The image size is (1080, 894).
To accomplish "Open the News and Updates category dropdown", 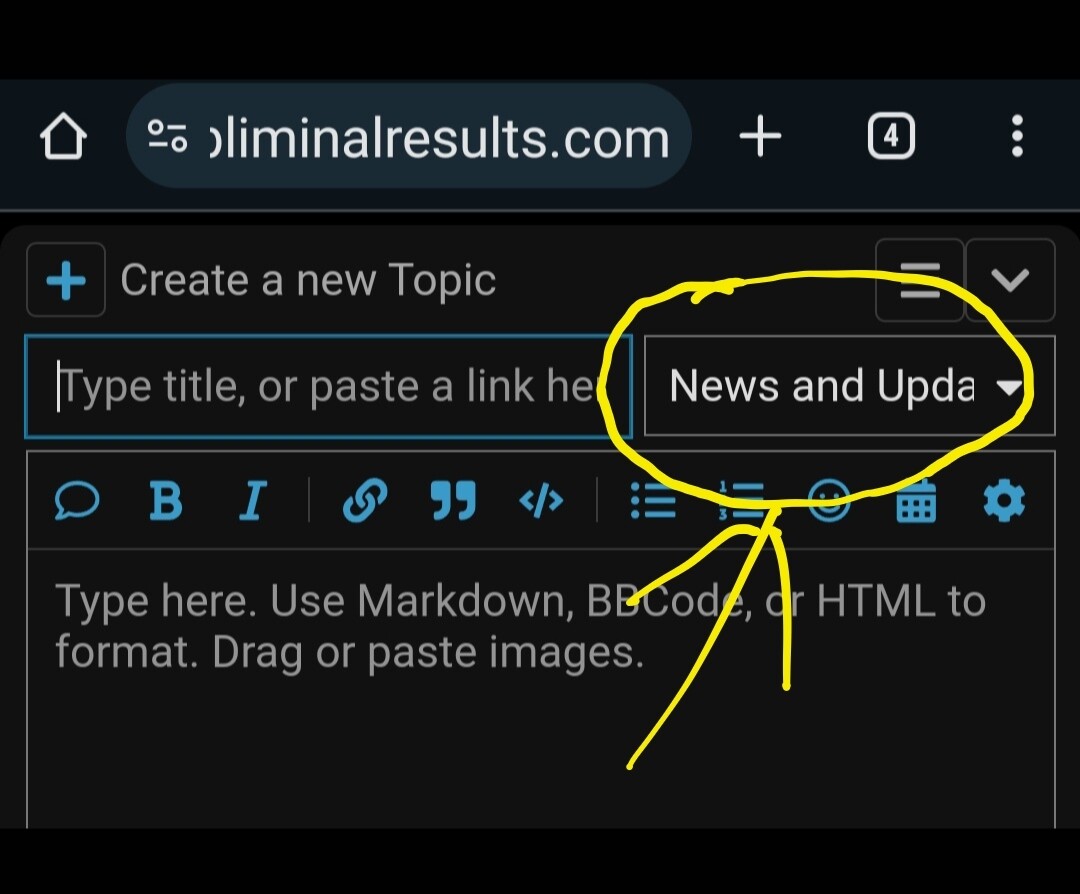I will 849,386.
